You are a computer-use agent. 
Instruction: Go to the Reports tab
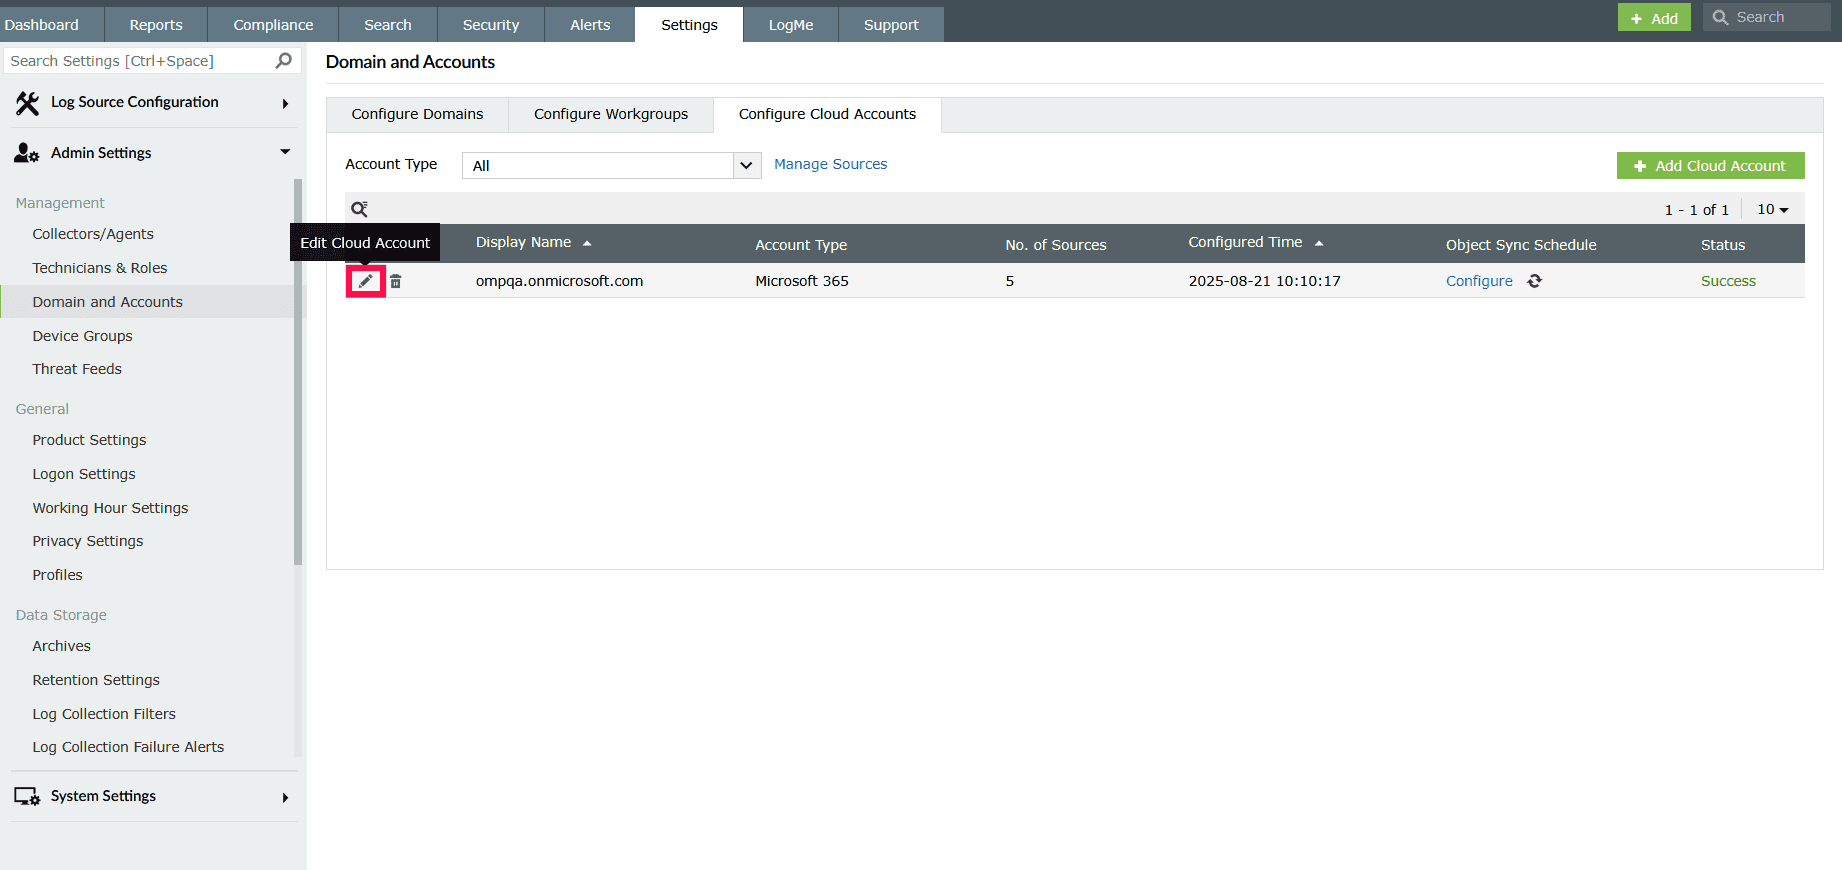(156, 25)
